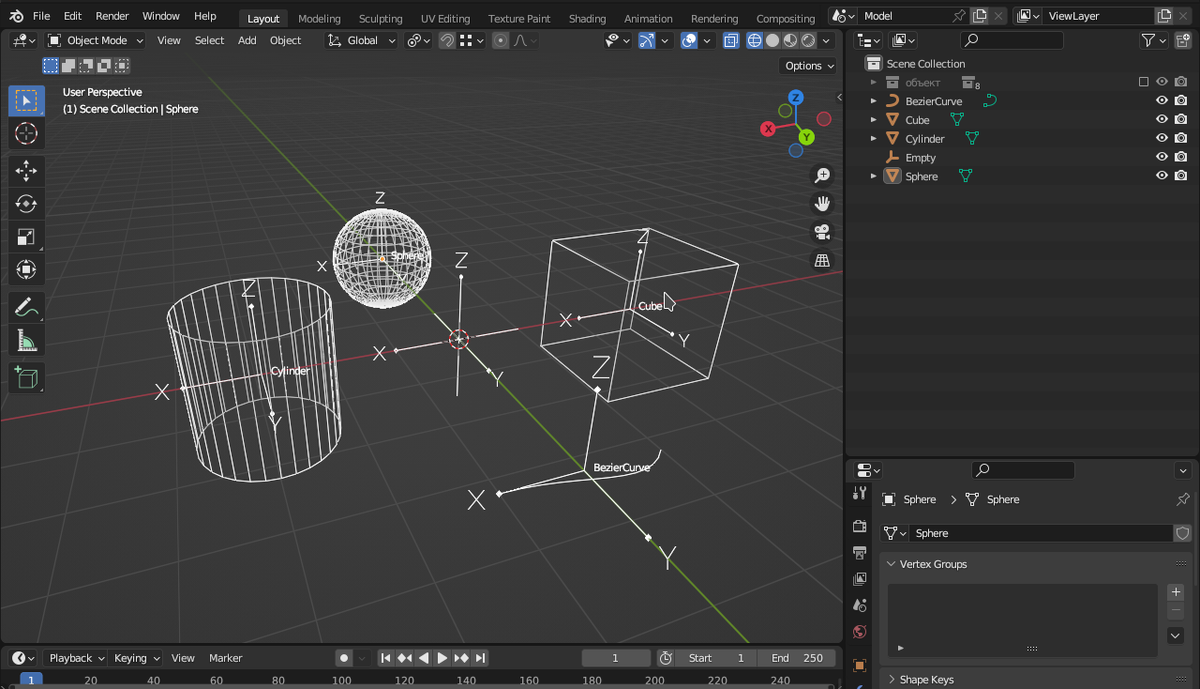Open the viewport Add menu
Screen dimensions: 1200x689
click(247, 40)
